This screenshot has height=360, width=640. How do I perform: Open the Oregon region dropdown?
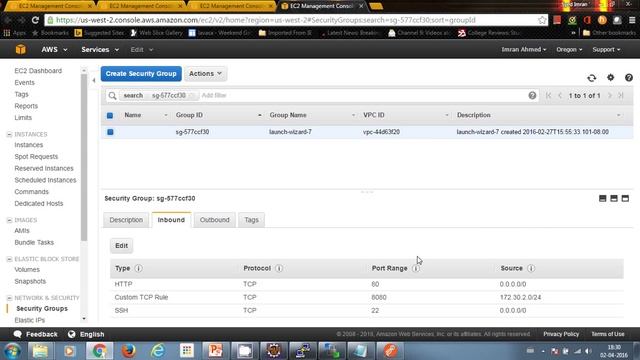point(569,49)
